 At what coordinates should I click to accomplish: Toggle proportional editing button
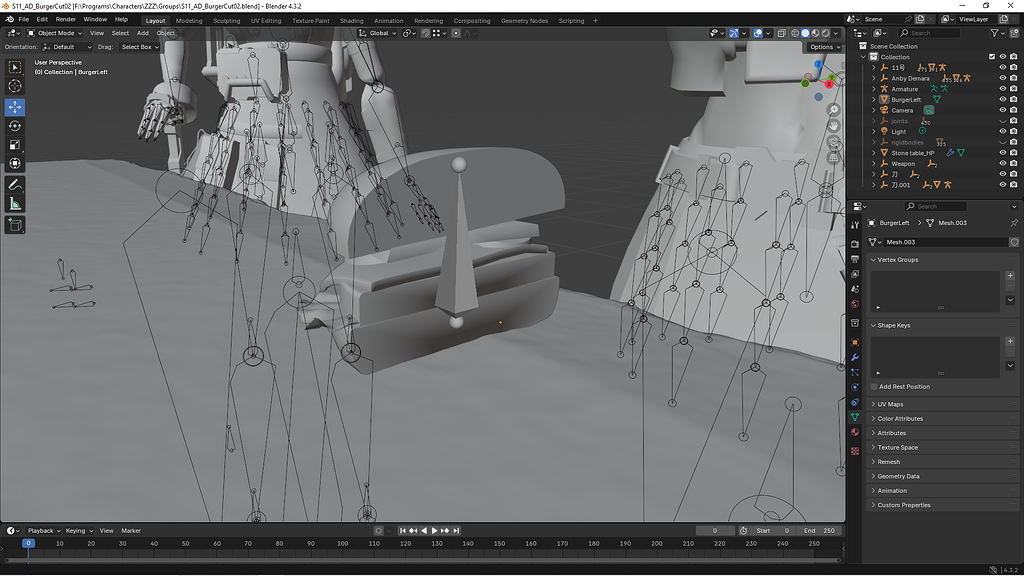click(x=456, y=33)
